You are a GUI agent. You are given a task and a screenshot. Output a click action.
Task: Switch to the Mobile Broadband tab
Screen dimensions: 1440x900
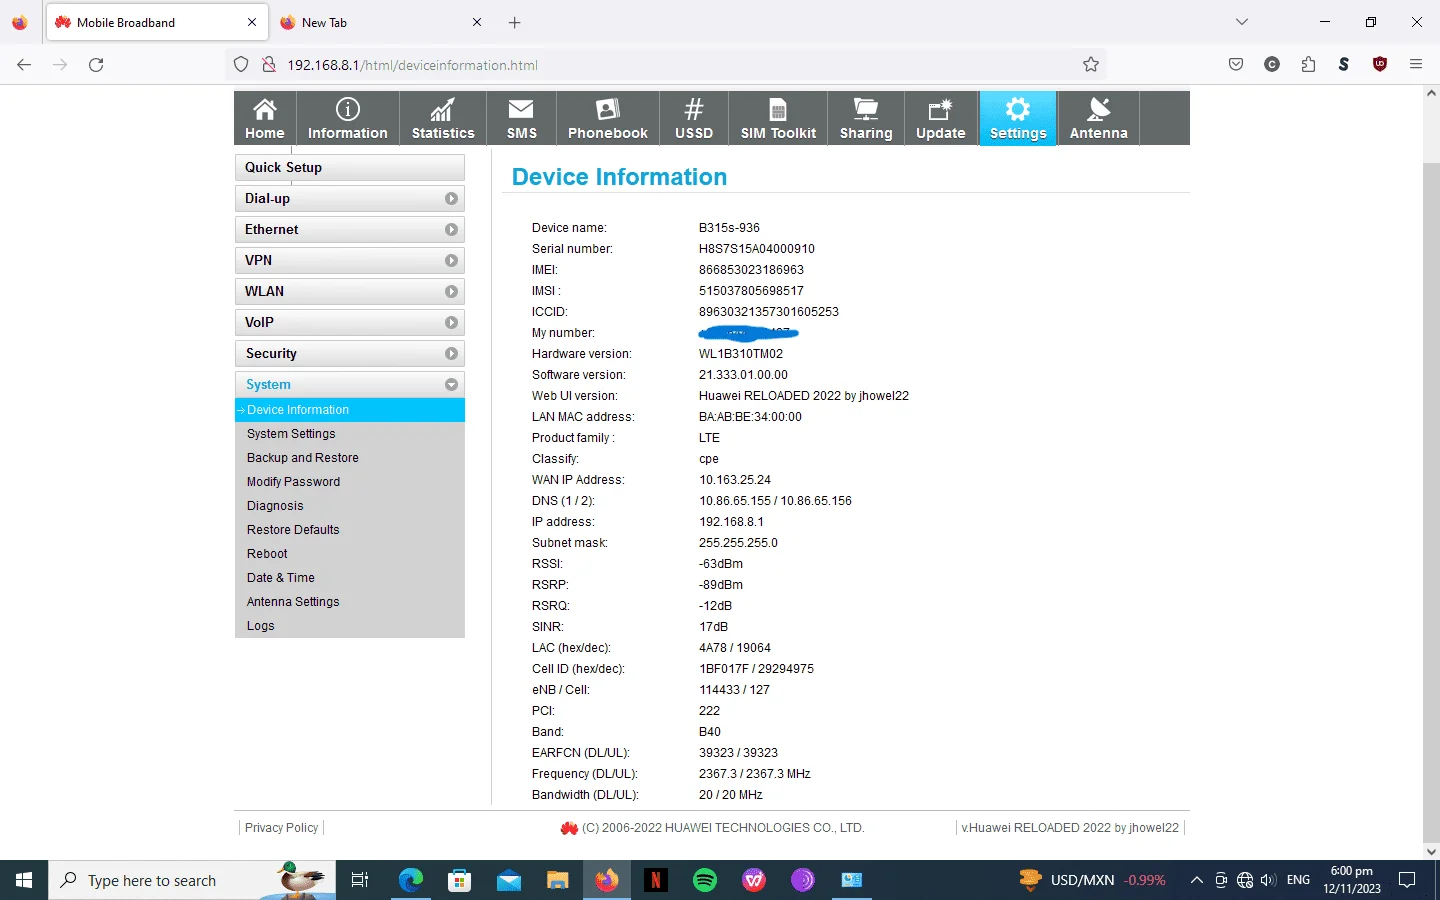pos(156,22)
